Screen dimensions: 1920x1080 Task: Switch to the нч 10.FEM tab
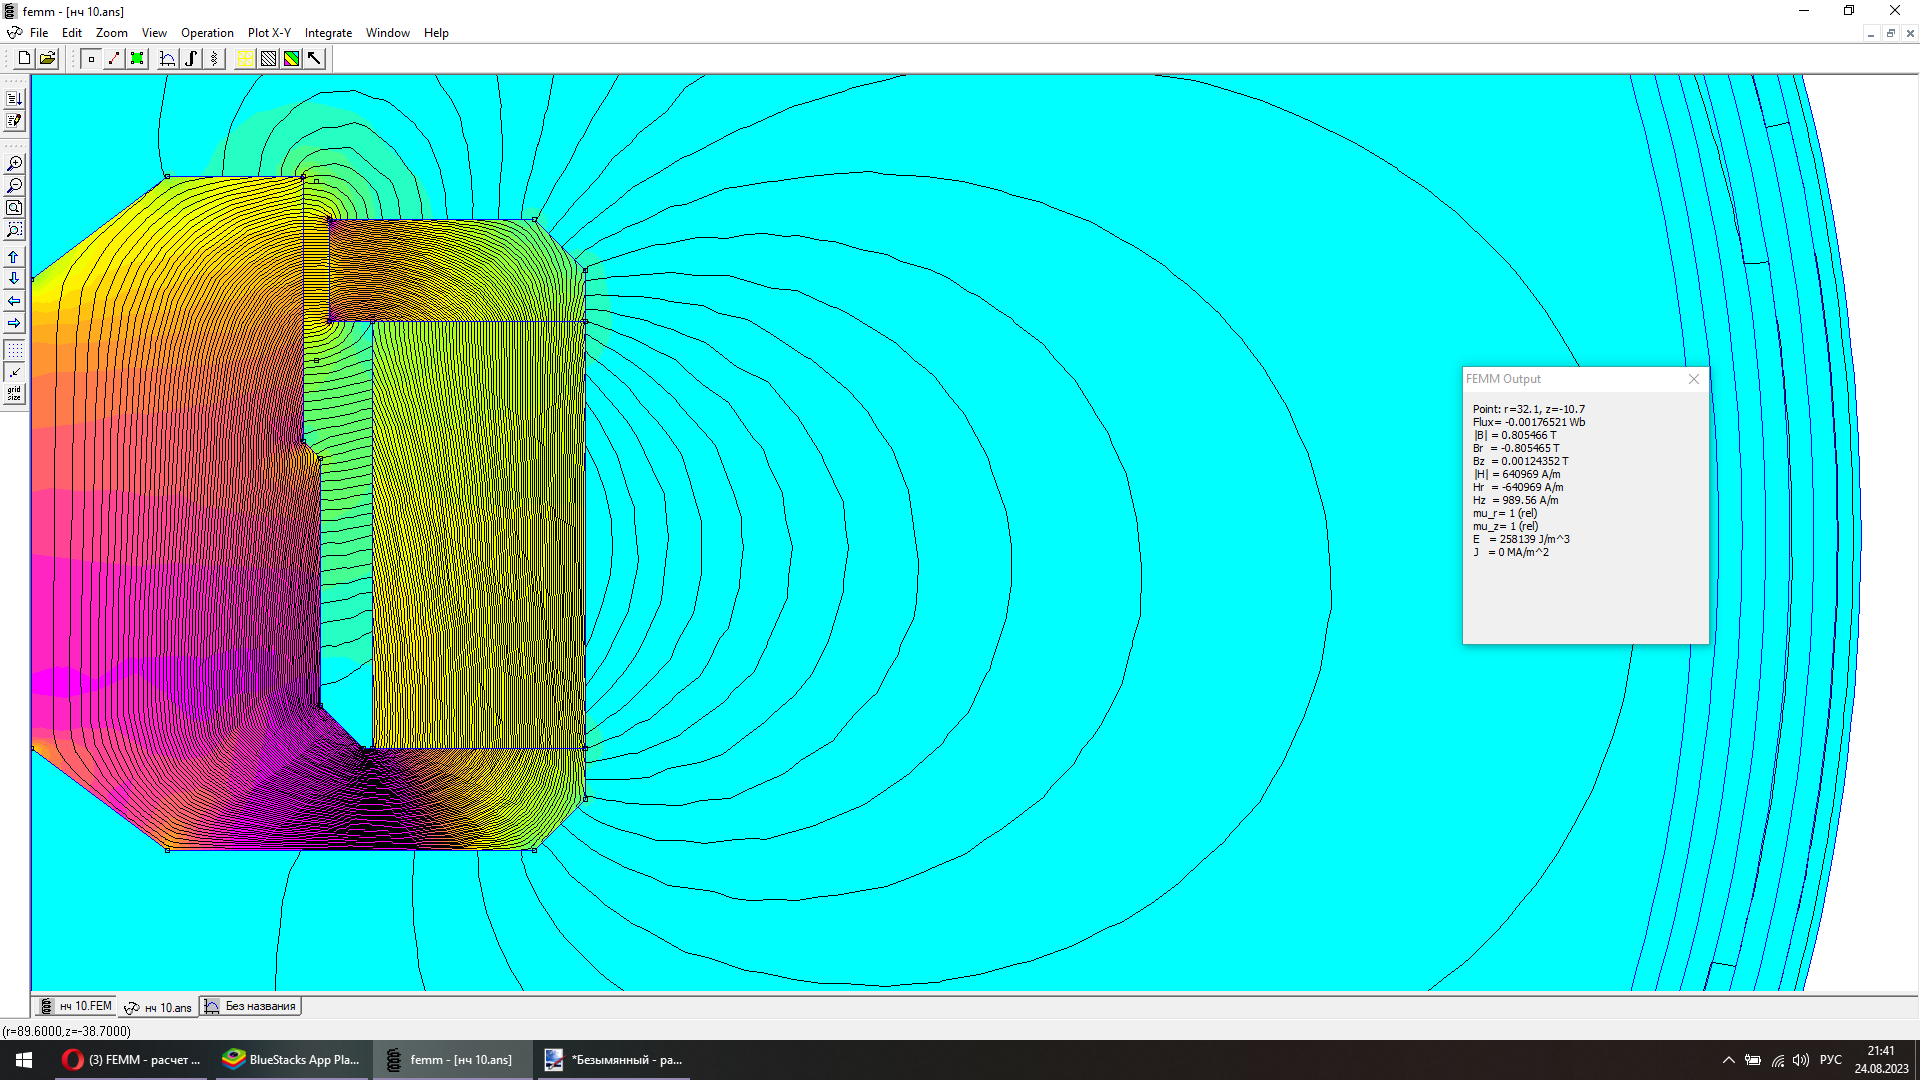click(76, 1006)
